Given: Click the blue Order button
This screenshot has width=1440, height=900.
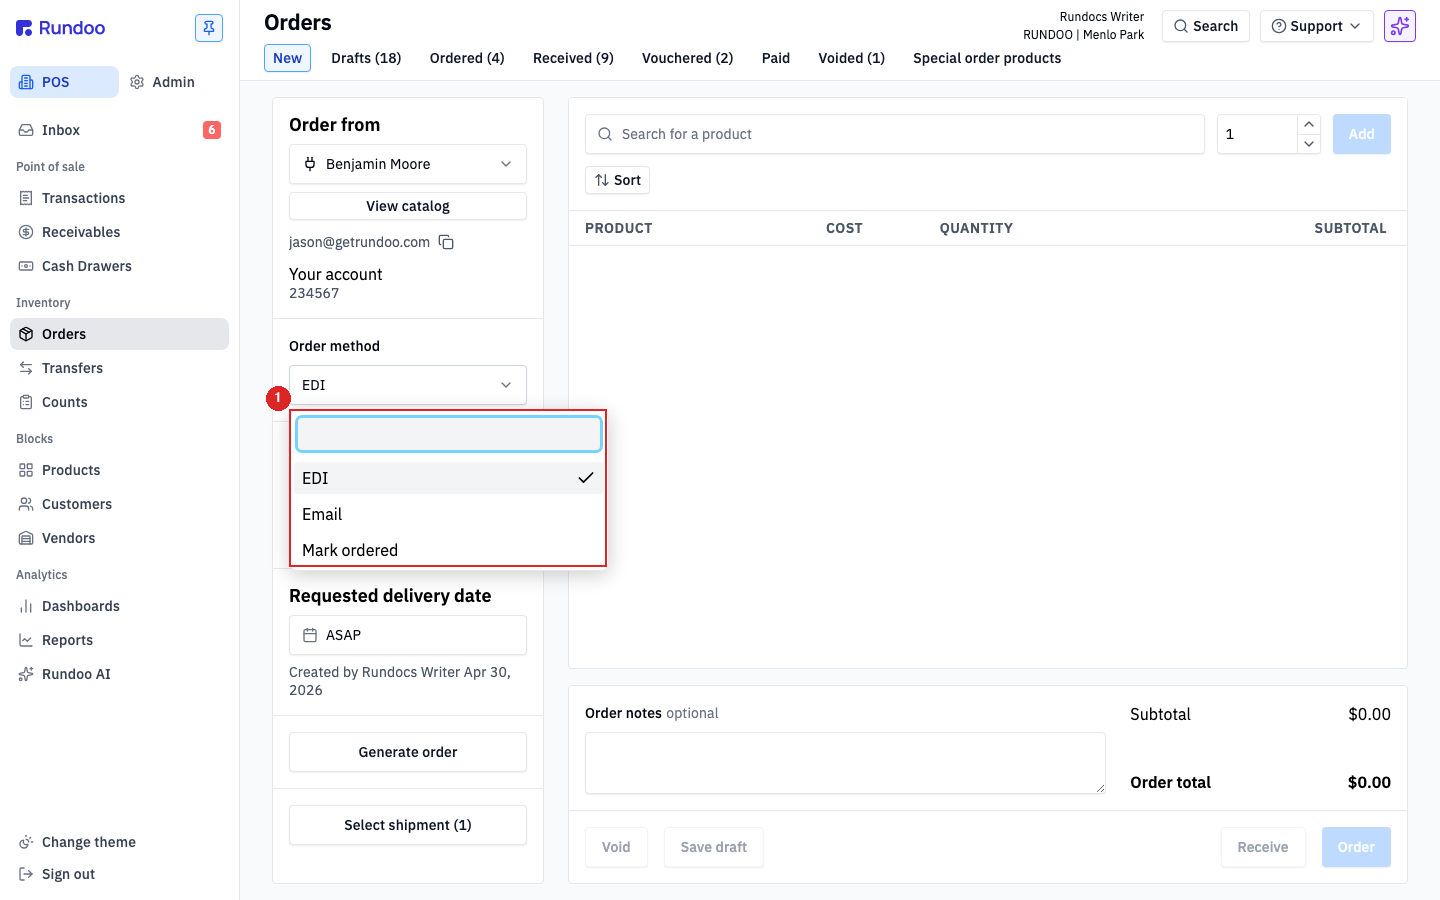Looking at the screenshot, I should [x=1356, y=847].
